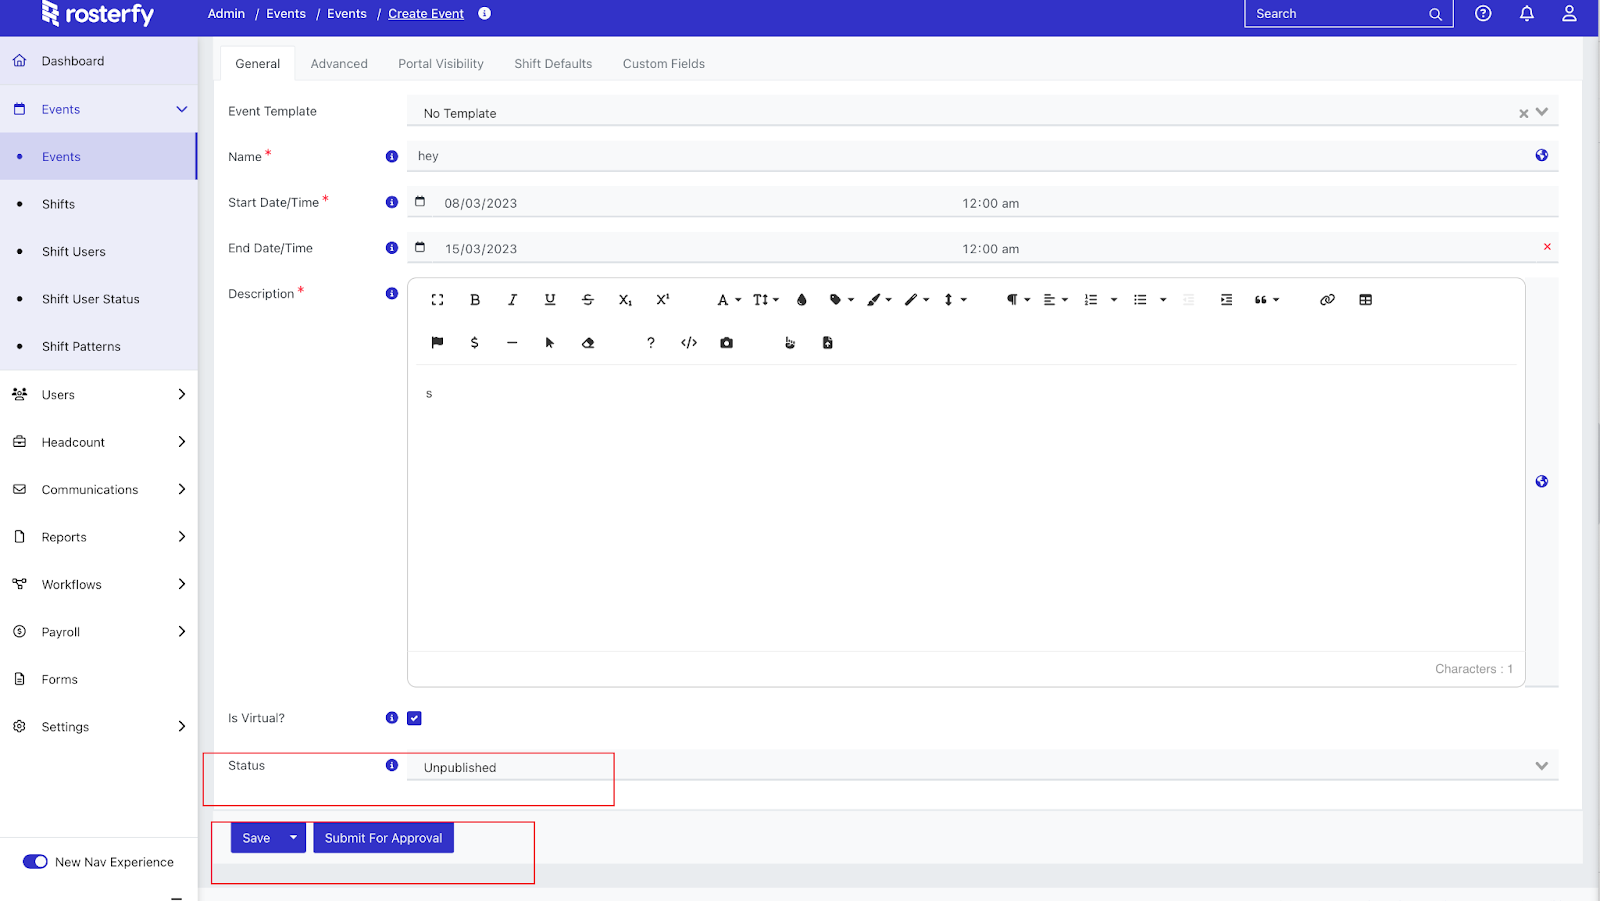
Task: Toggle the New Nav Experience switch
Action: click(35, 862)
